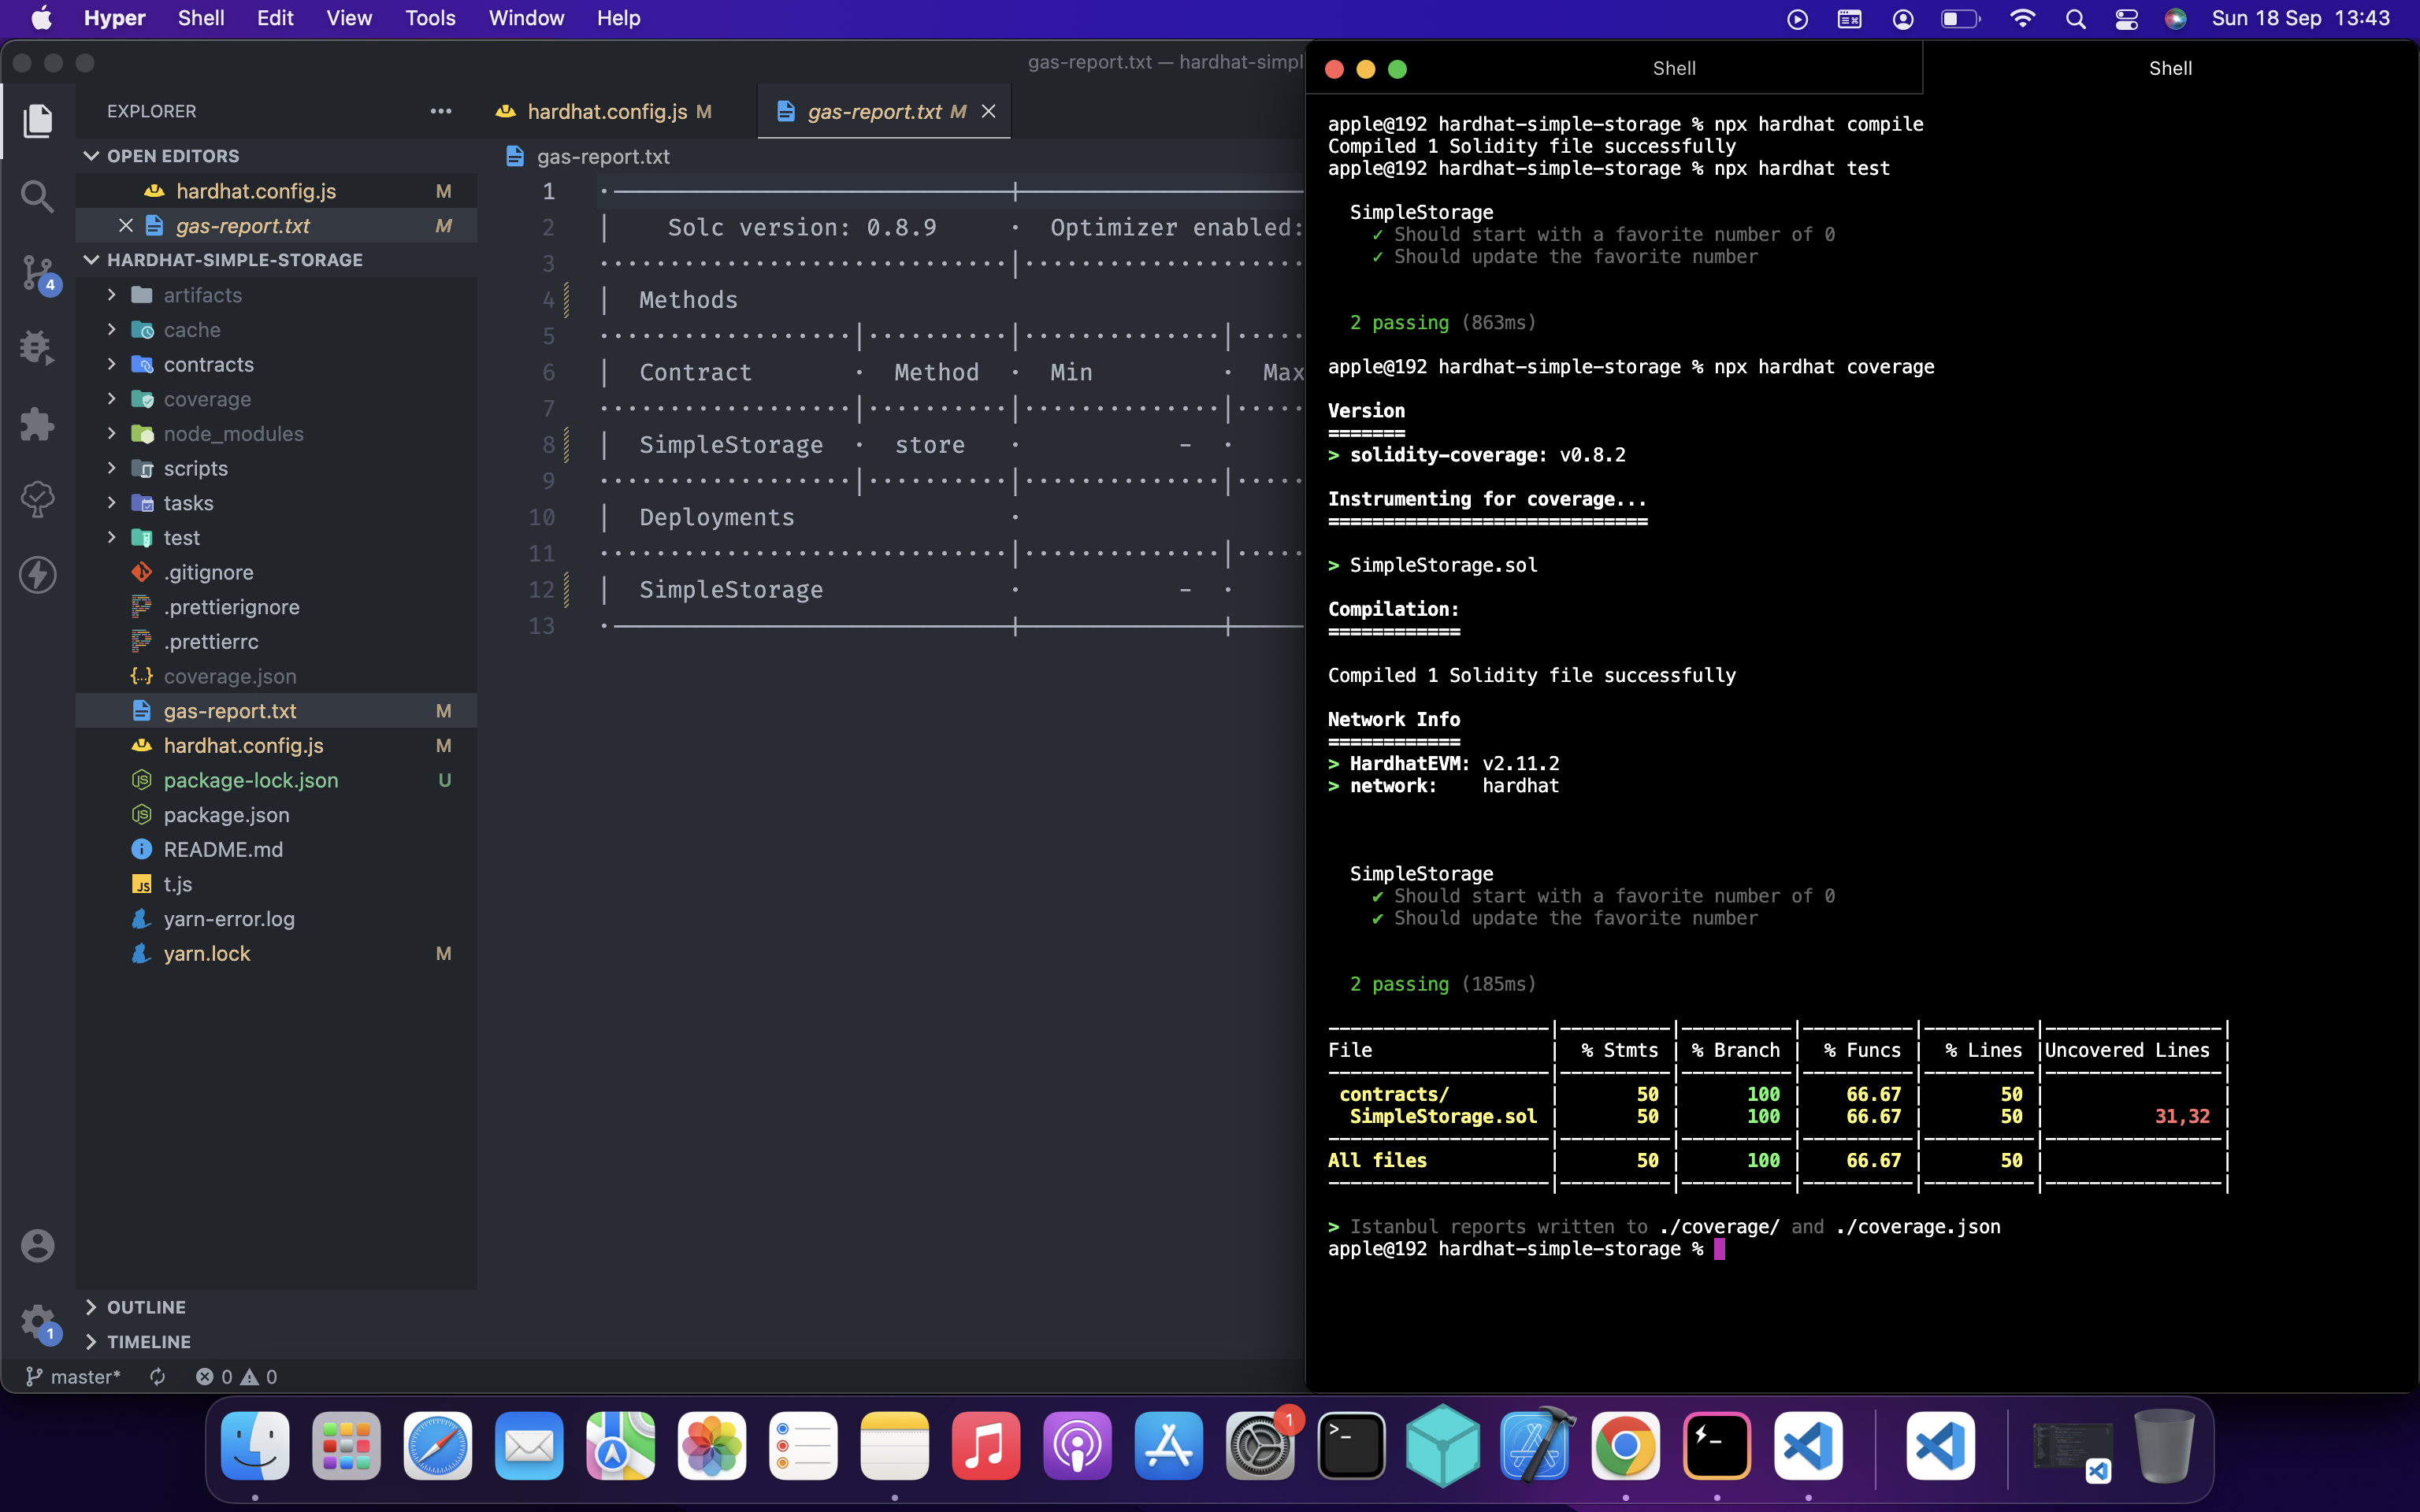
Task: Open the Extensions view
Action: pyautogui.click(x=38, y=424)
